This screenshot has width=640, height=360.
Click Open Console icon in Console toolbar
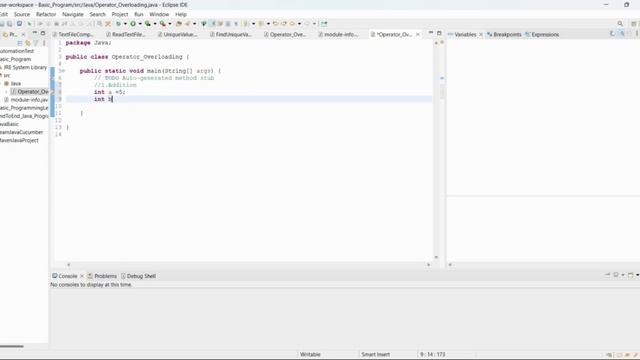click(631, 275)
